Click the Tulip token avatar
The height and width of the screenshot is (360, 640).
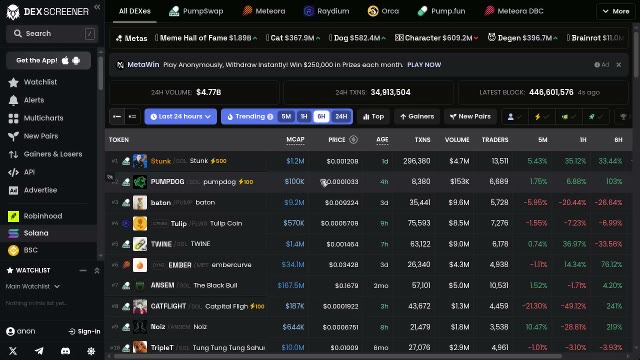click(140, 223)
